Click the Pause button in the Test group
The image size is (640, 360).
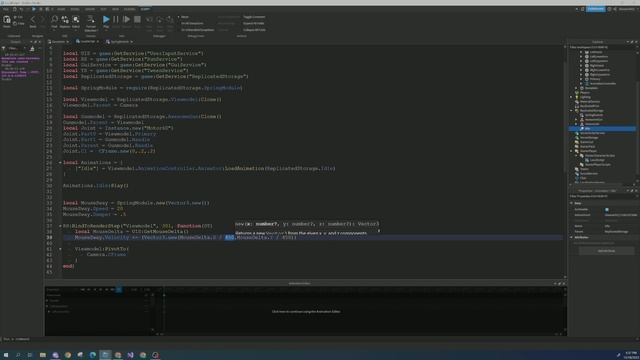[116, 19]
